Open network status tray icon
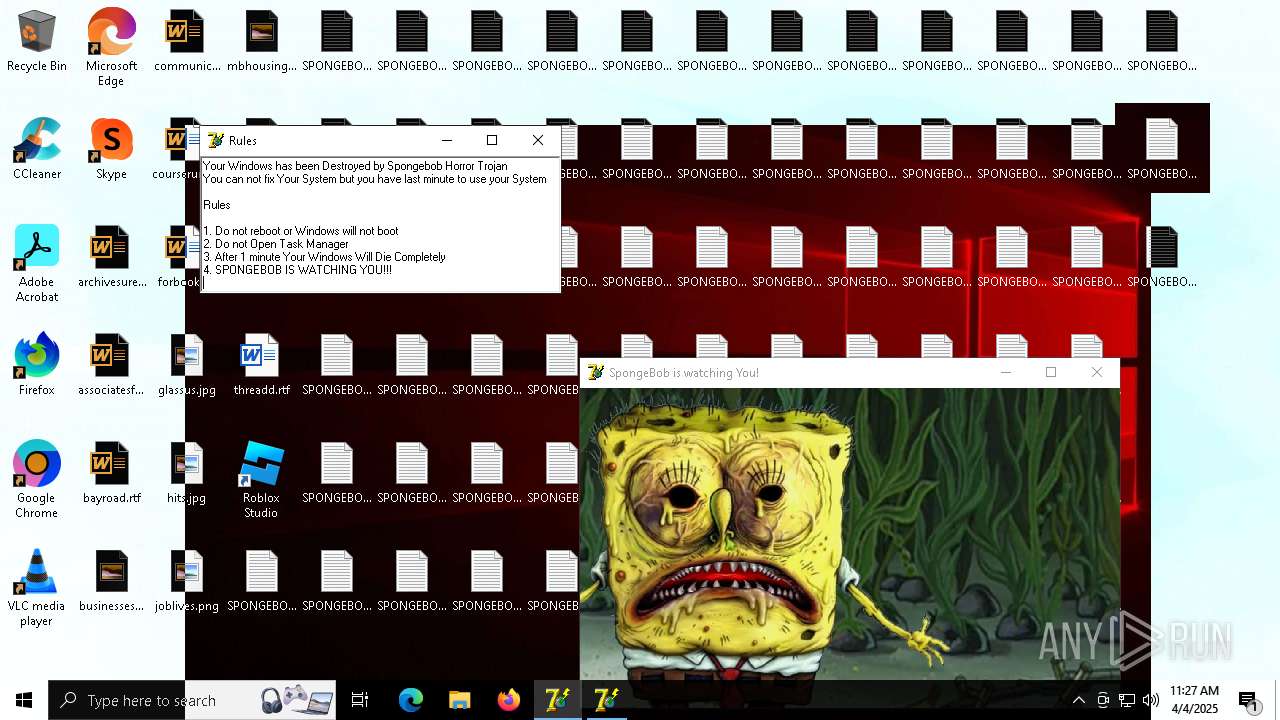1280x720 pixels. click(1127, 700)
